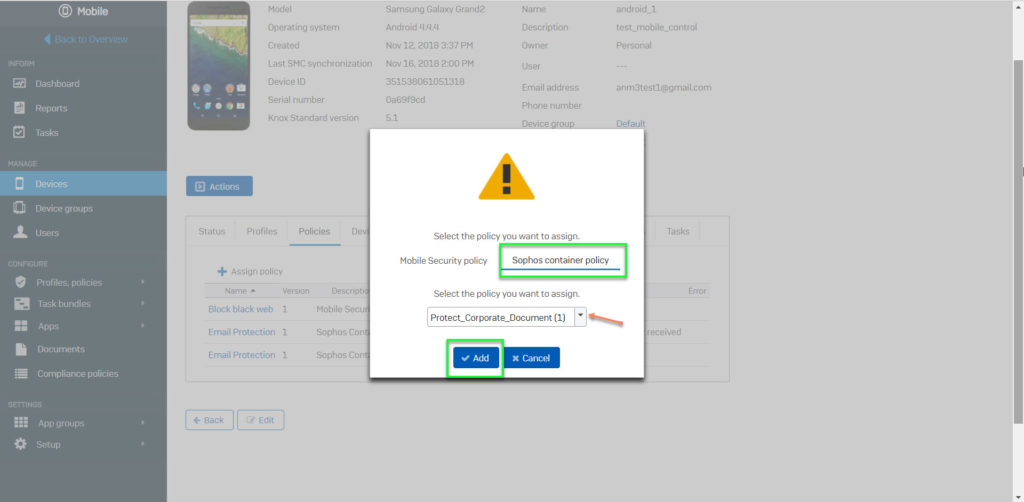Click the Setup gear icon
Image resolution: width=1024 pixels, height=502 pixels.
21,444
